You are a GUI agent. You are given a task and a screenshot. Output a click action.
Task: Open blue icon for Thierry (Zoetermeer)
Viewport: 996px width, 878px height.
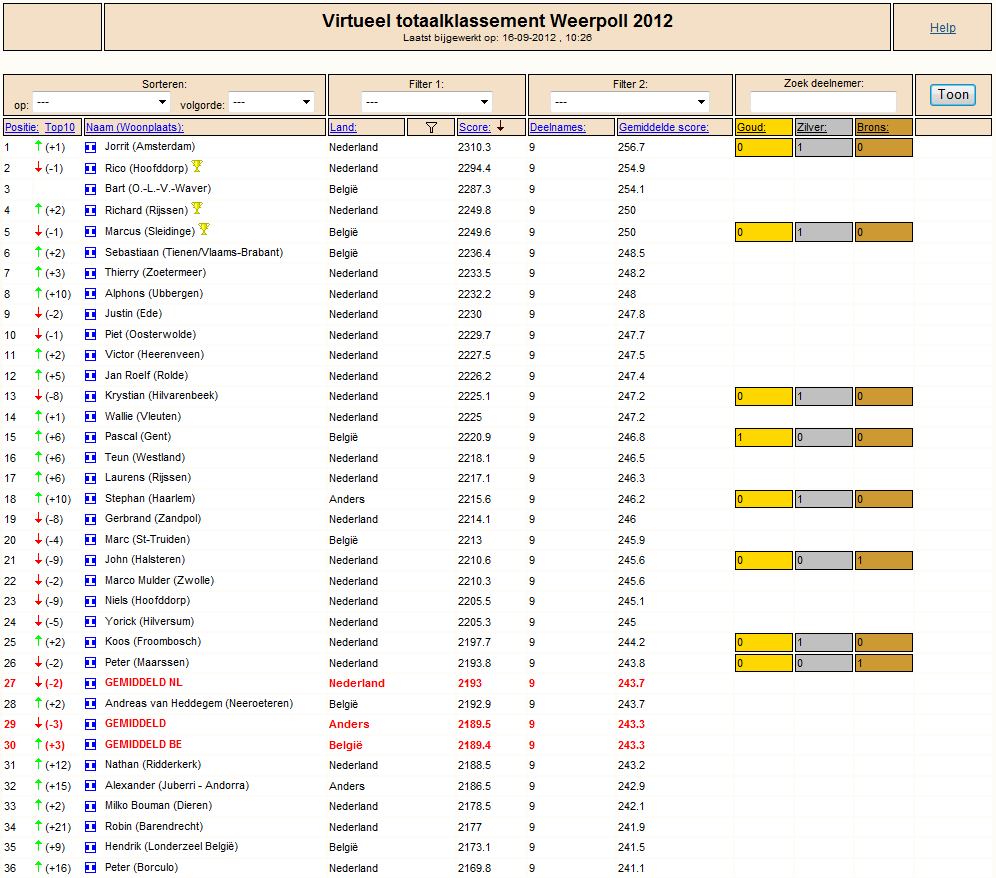pyautogui.click(x=90, y=273)
